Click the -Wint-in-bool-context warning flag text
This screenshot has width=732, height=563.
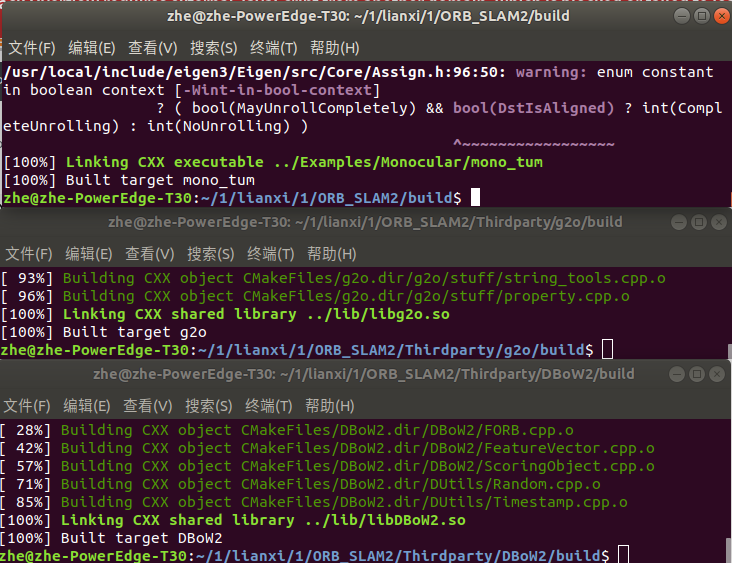(277, 90)
